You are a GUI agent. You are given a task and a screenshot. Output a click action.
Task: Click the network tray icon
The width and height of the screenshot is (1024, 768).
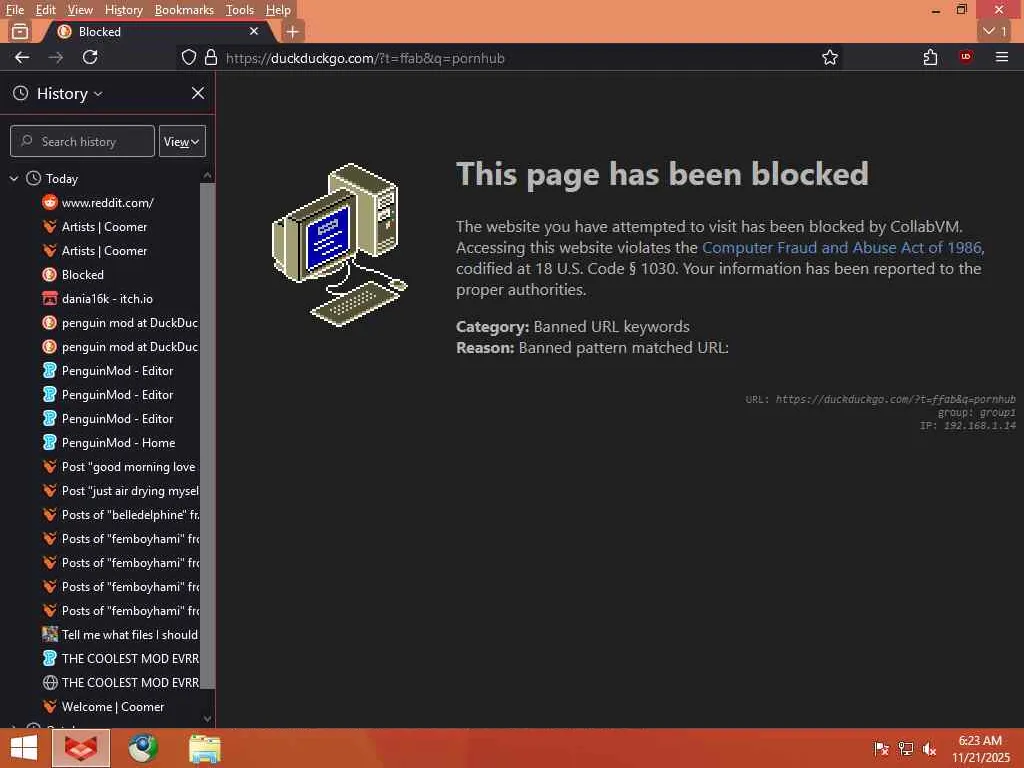pyautogui.click(x=906, y=748)
